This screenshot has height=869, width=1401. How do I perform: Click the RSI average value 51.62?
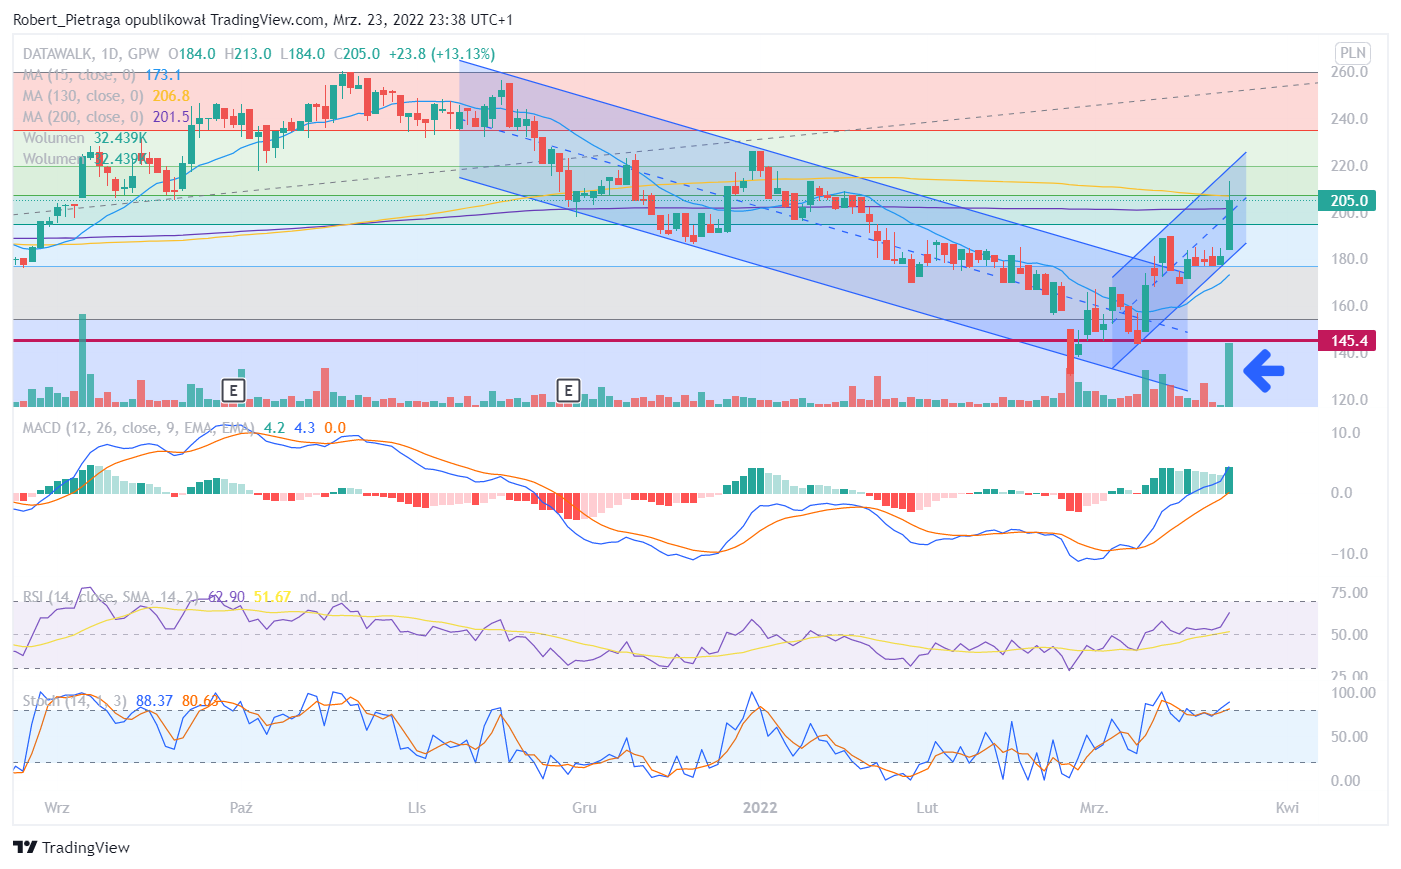click(x=272, y=597)
